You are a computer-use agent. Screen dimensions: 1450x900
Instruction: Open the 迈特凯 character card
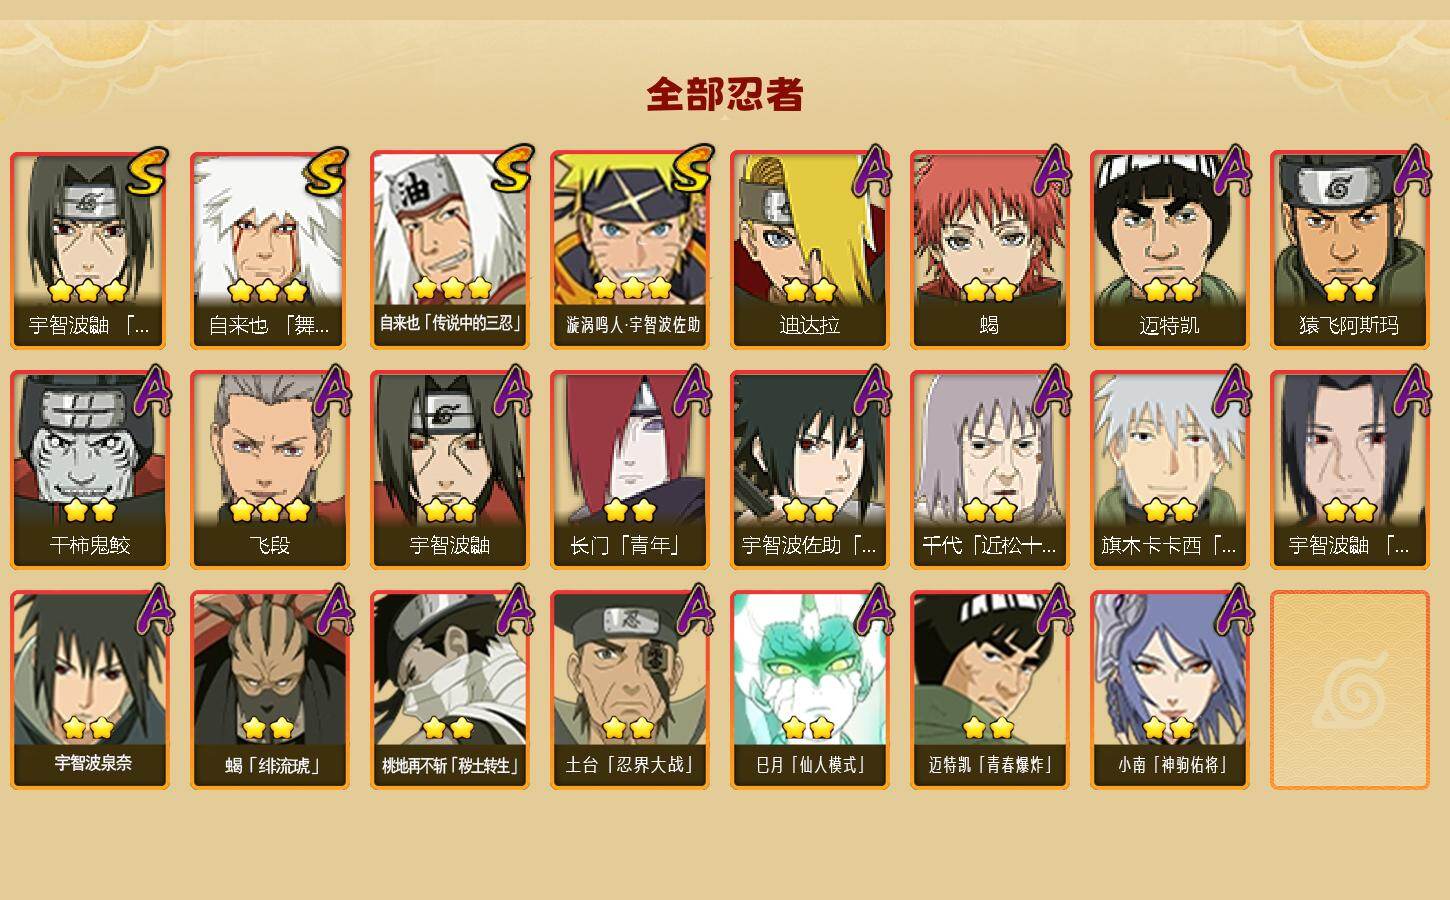pyautogui.click(x=1170, y=250)
